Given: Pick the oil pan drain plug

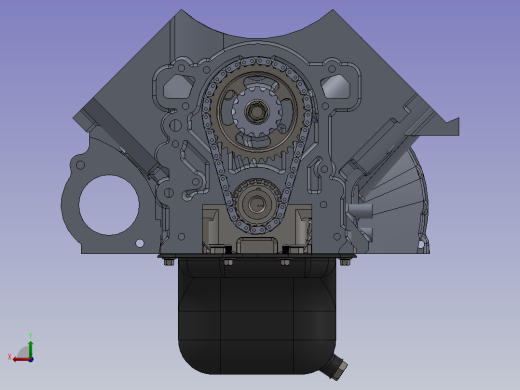Looking at the screenshot, I should point(339,369).
